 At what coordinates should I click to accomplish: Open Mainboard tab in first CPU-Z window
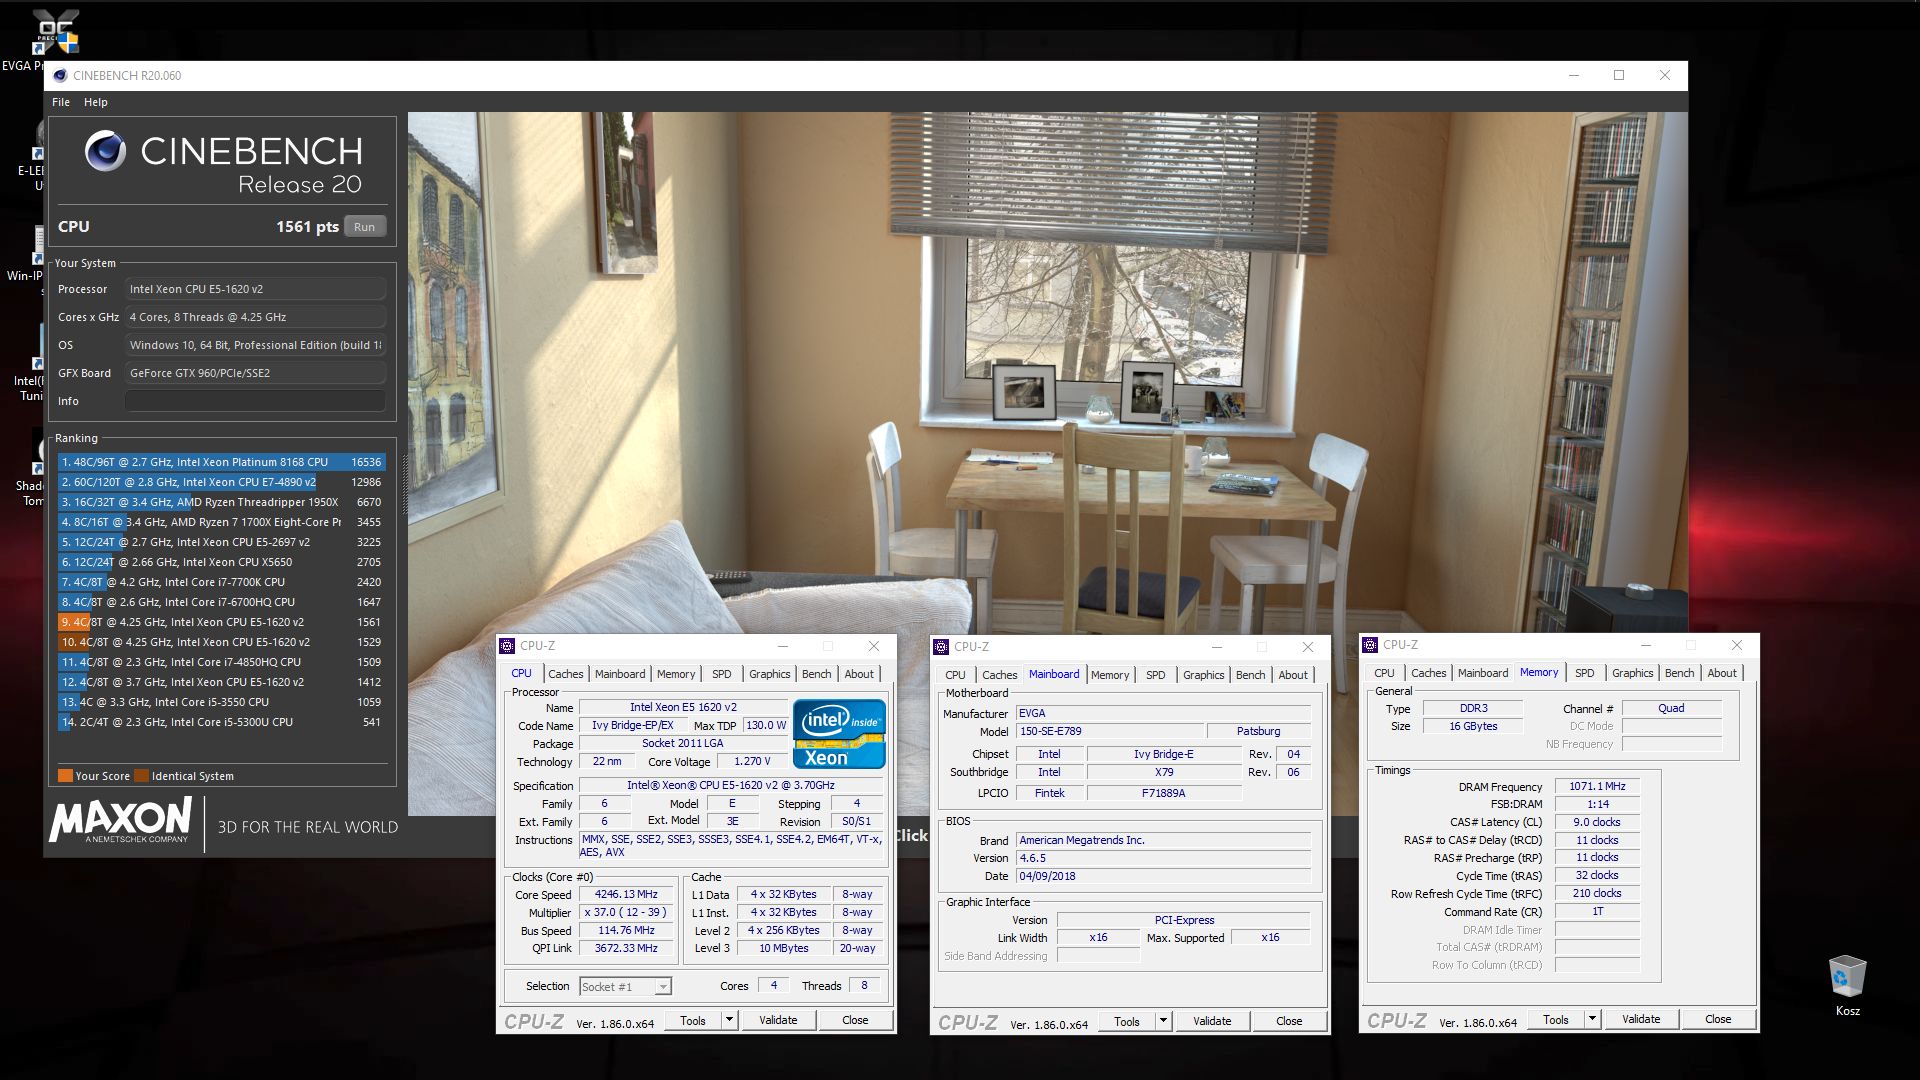620,674
